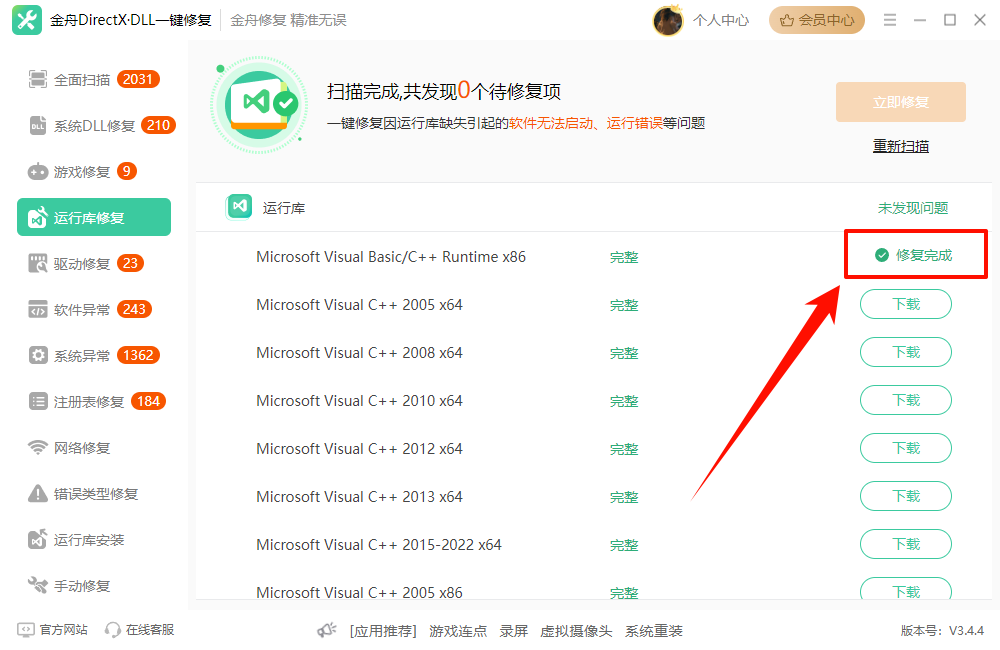The width and height of the screenshot is (1000, 650).
Task: Click the megaphone announcement icon
Action: pyautogui.click(x=327, y=630)
